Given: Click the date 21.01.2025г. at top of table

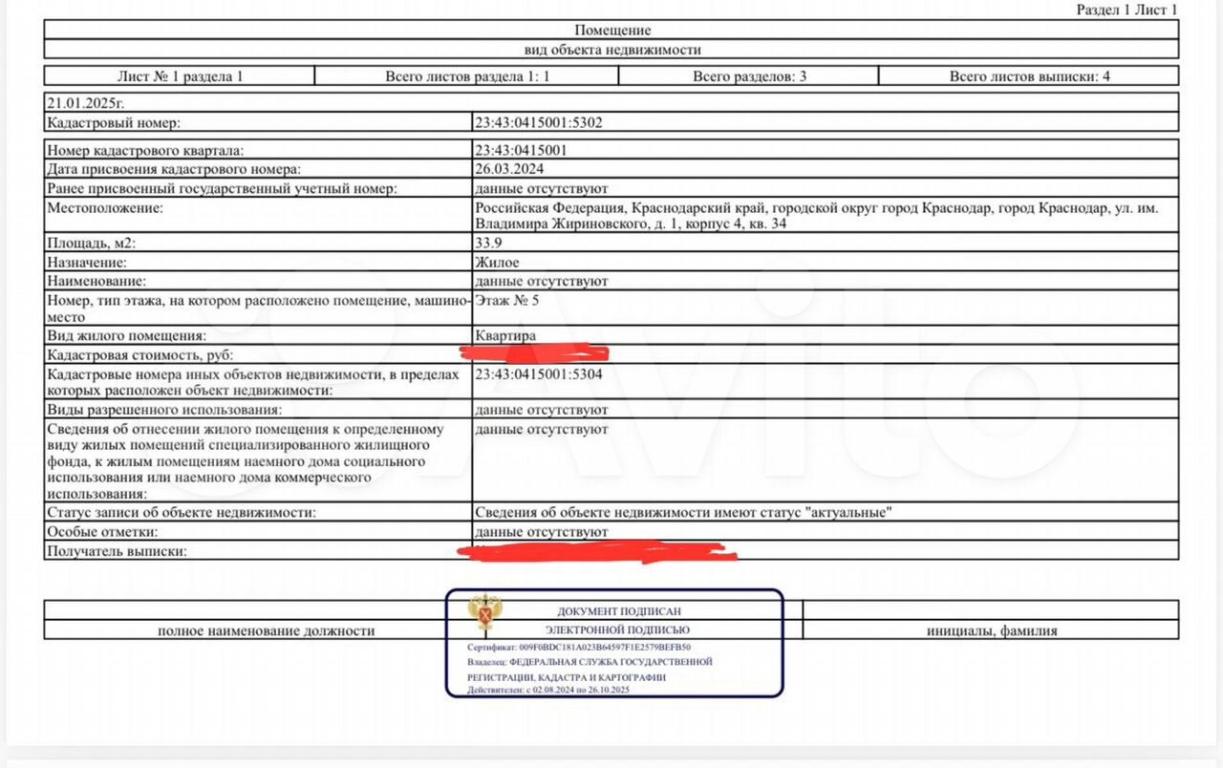Looking at the screenshot, I should [85, 102].
